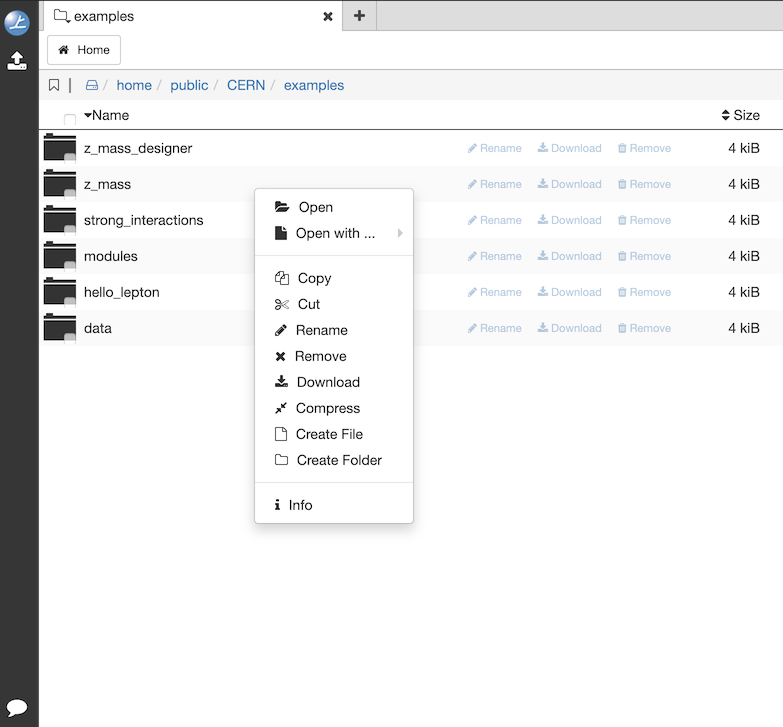This screenshot has width=783, height=727.
Task: Choose Open with ... in the context menu
Action: (334, 233)
